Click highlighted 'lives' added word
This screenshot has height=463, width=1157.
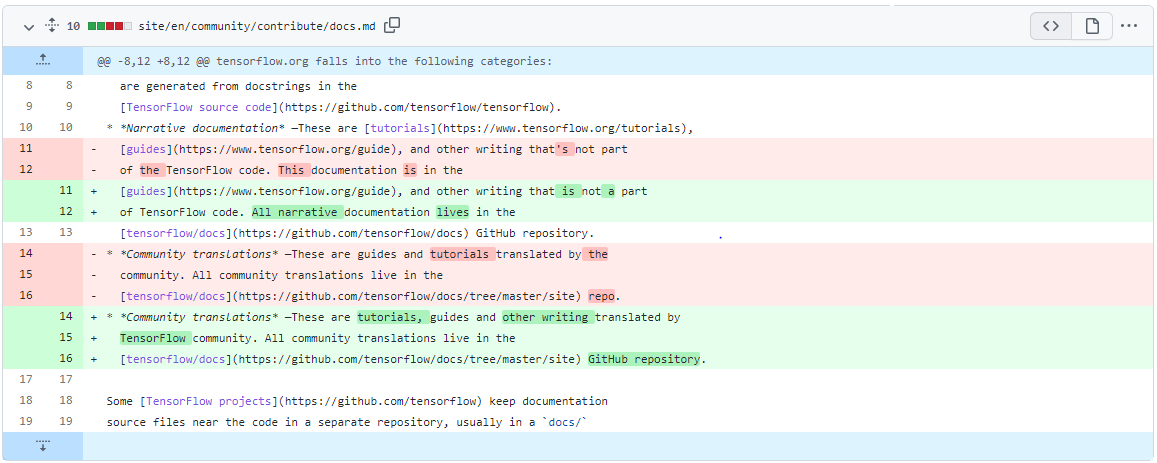(x=452, y=212)
